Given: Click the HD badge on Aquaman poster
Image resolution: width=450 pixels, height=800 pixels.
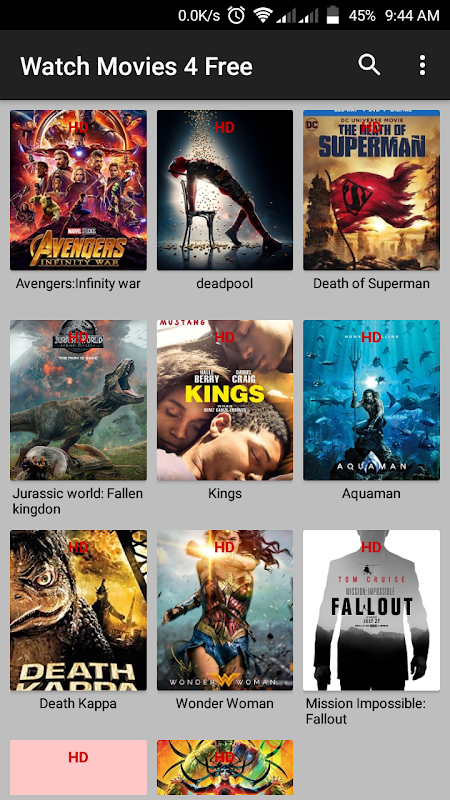Looking at the screenshot, I should coord(371,337).
